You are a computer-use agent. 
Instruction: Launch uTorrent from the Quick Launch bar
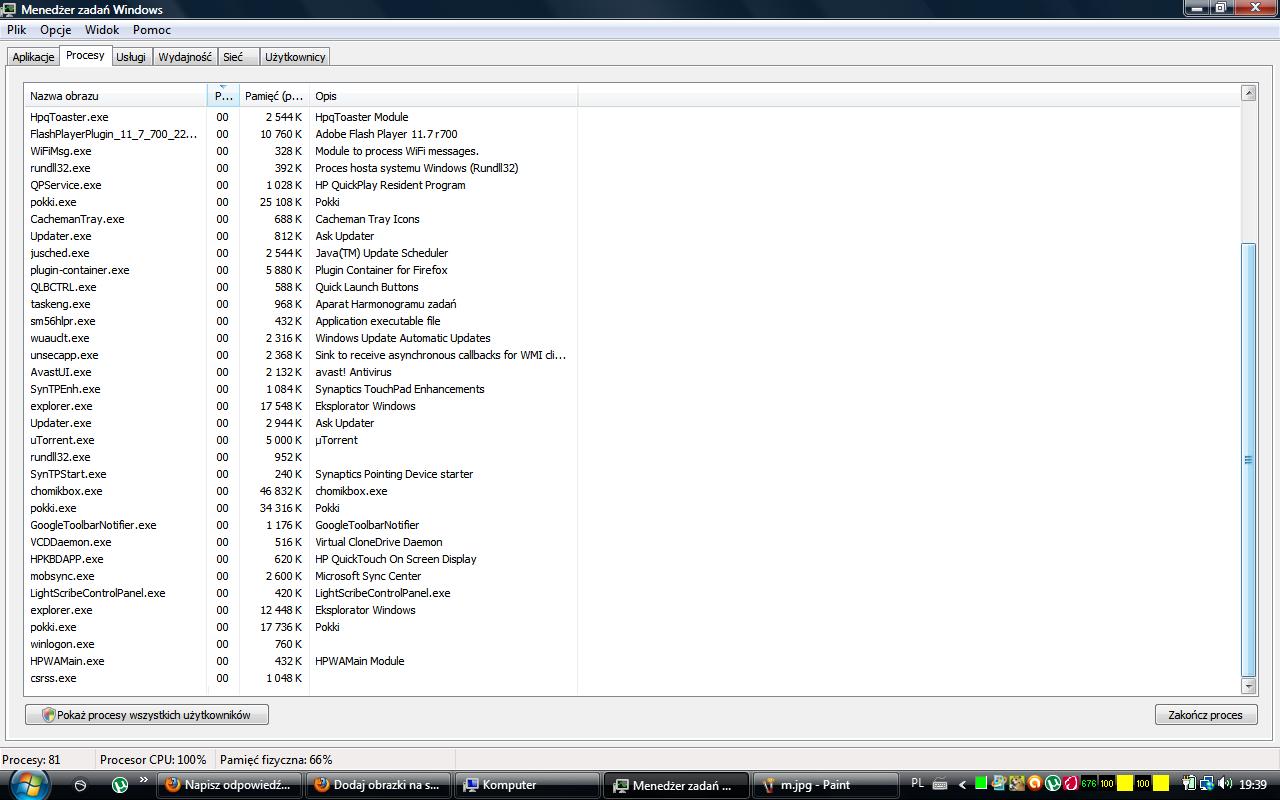click(119, 786)
